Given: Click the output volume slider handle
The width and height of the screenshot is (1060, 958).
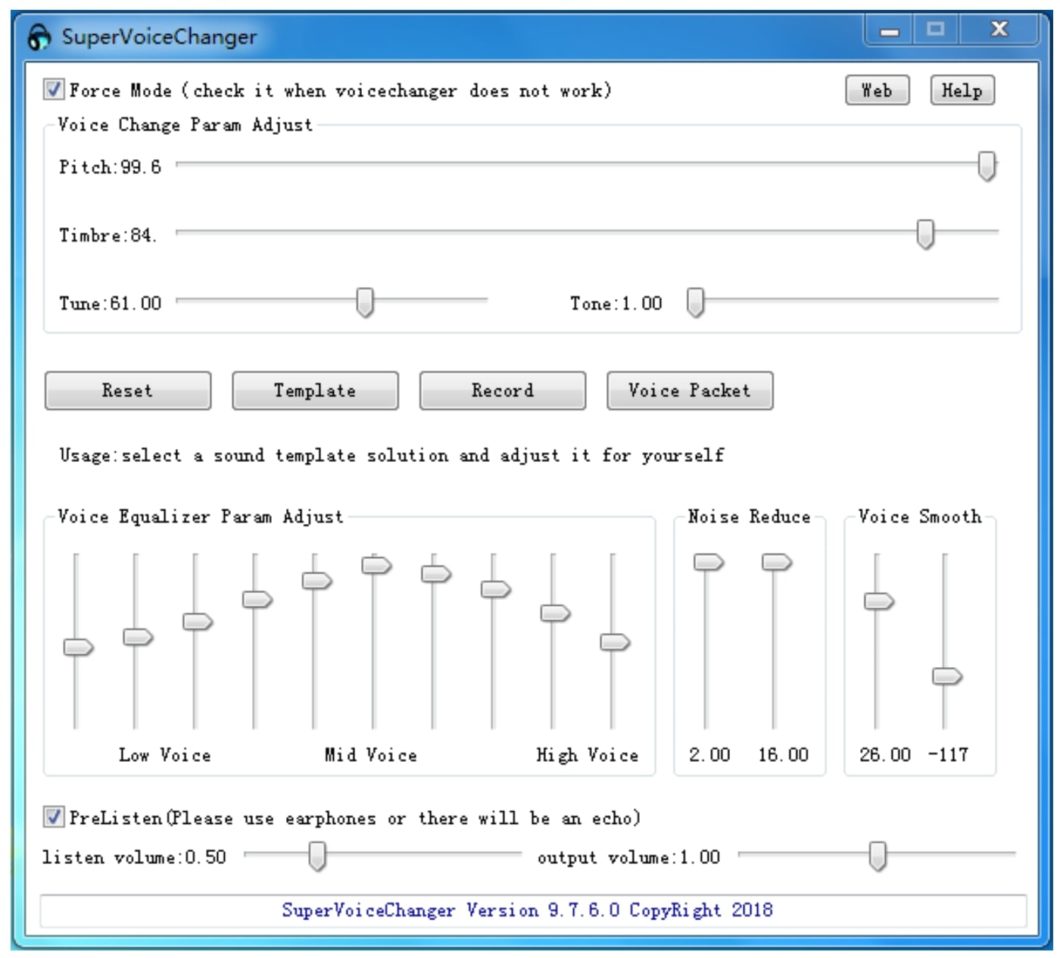Looking at the screenshot, I should click(877, 856).
